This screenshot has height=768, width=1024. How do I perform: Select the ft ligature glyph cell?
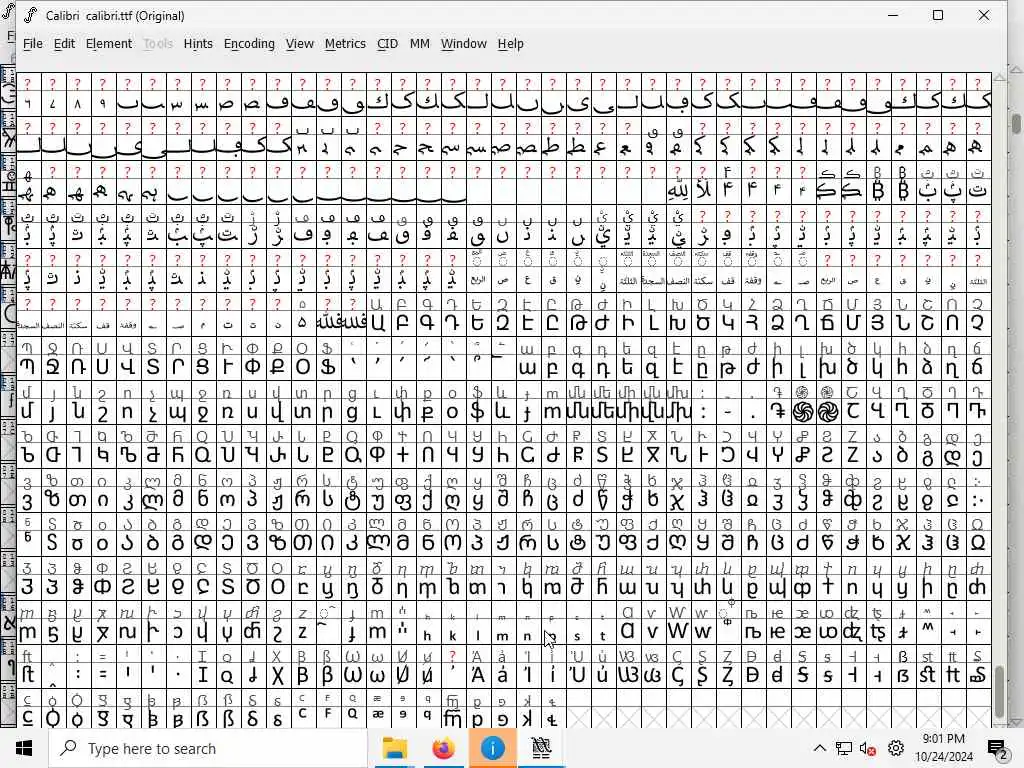click(27, 674)
